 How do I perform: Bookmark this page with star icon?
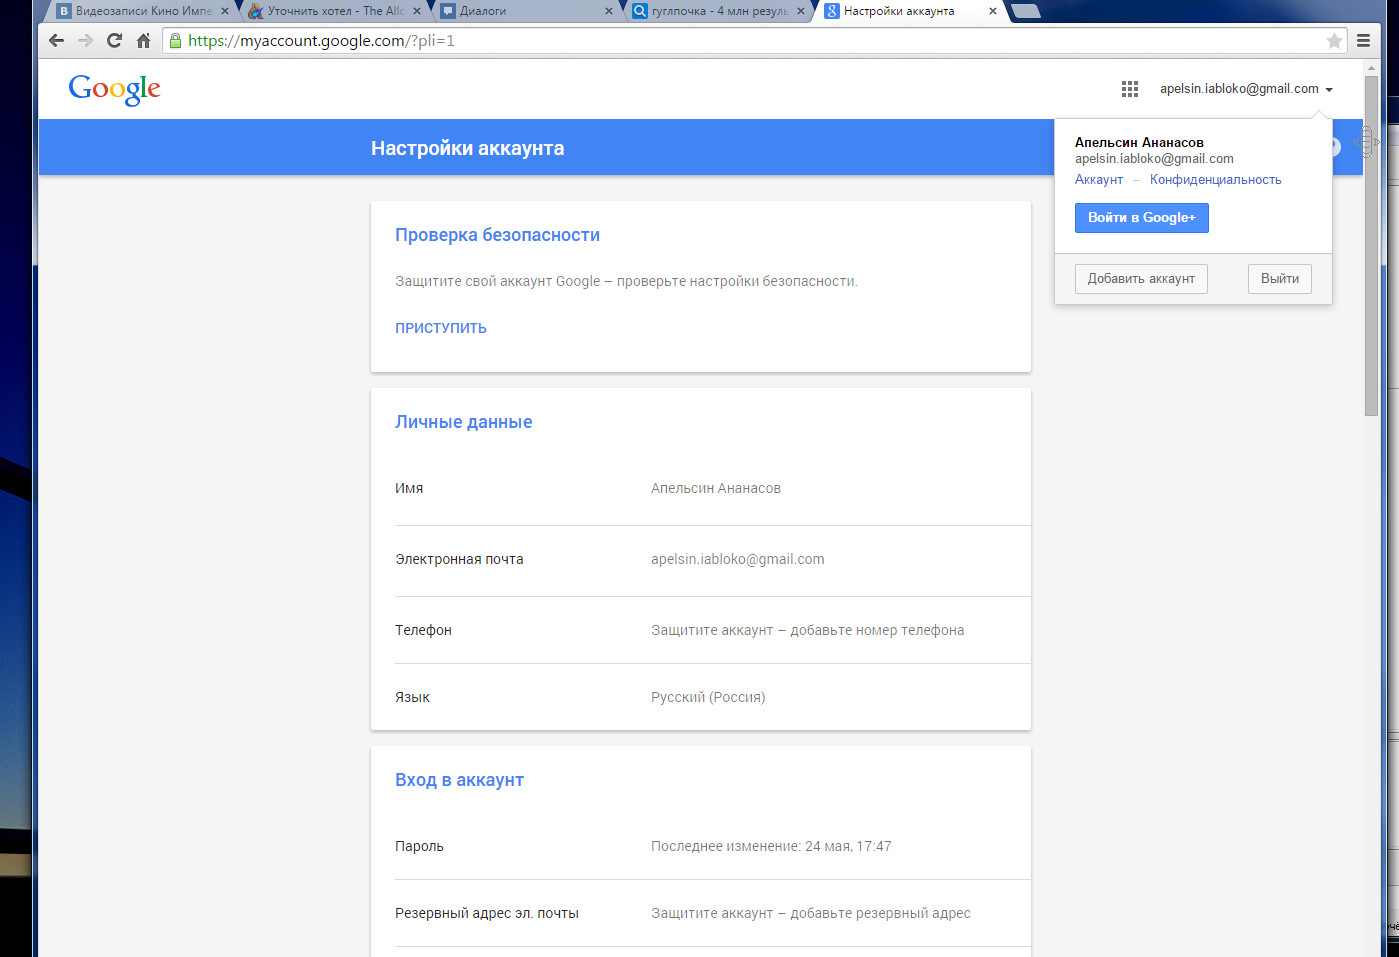pos(1334,41)
